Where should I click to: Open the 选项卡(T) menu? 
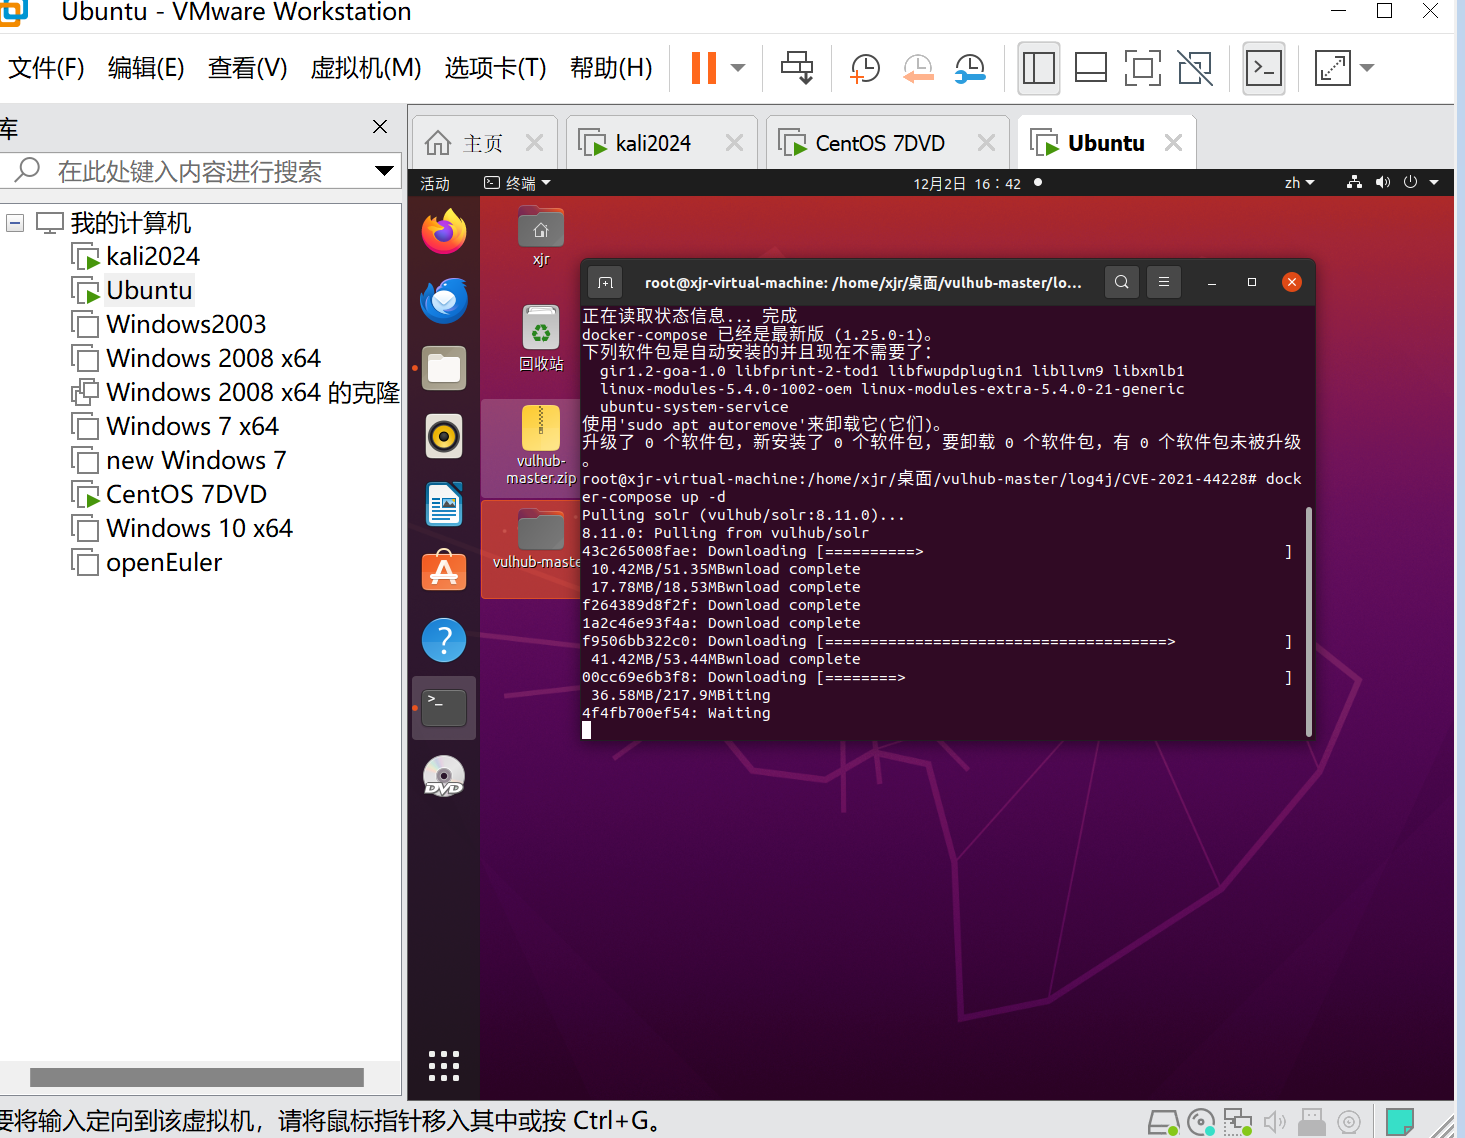click(x=495, y=68)
